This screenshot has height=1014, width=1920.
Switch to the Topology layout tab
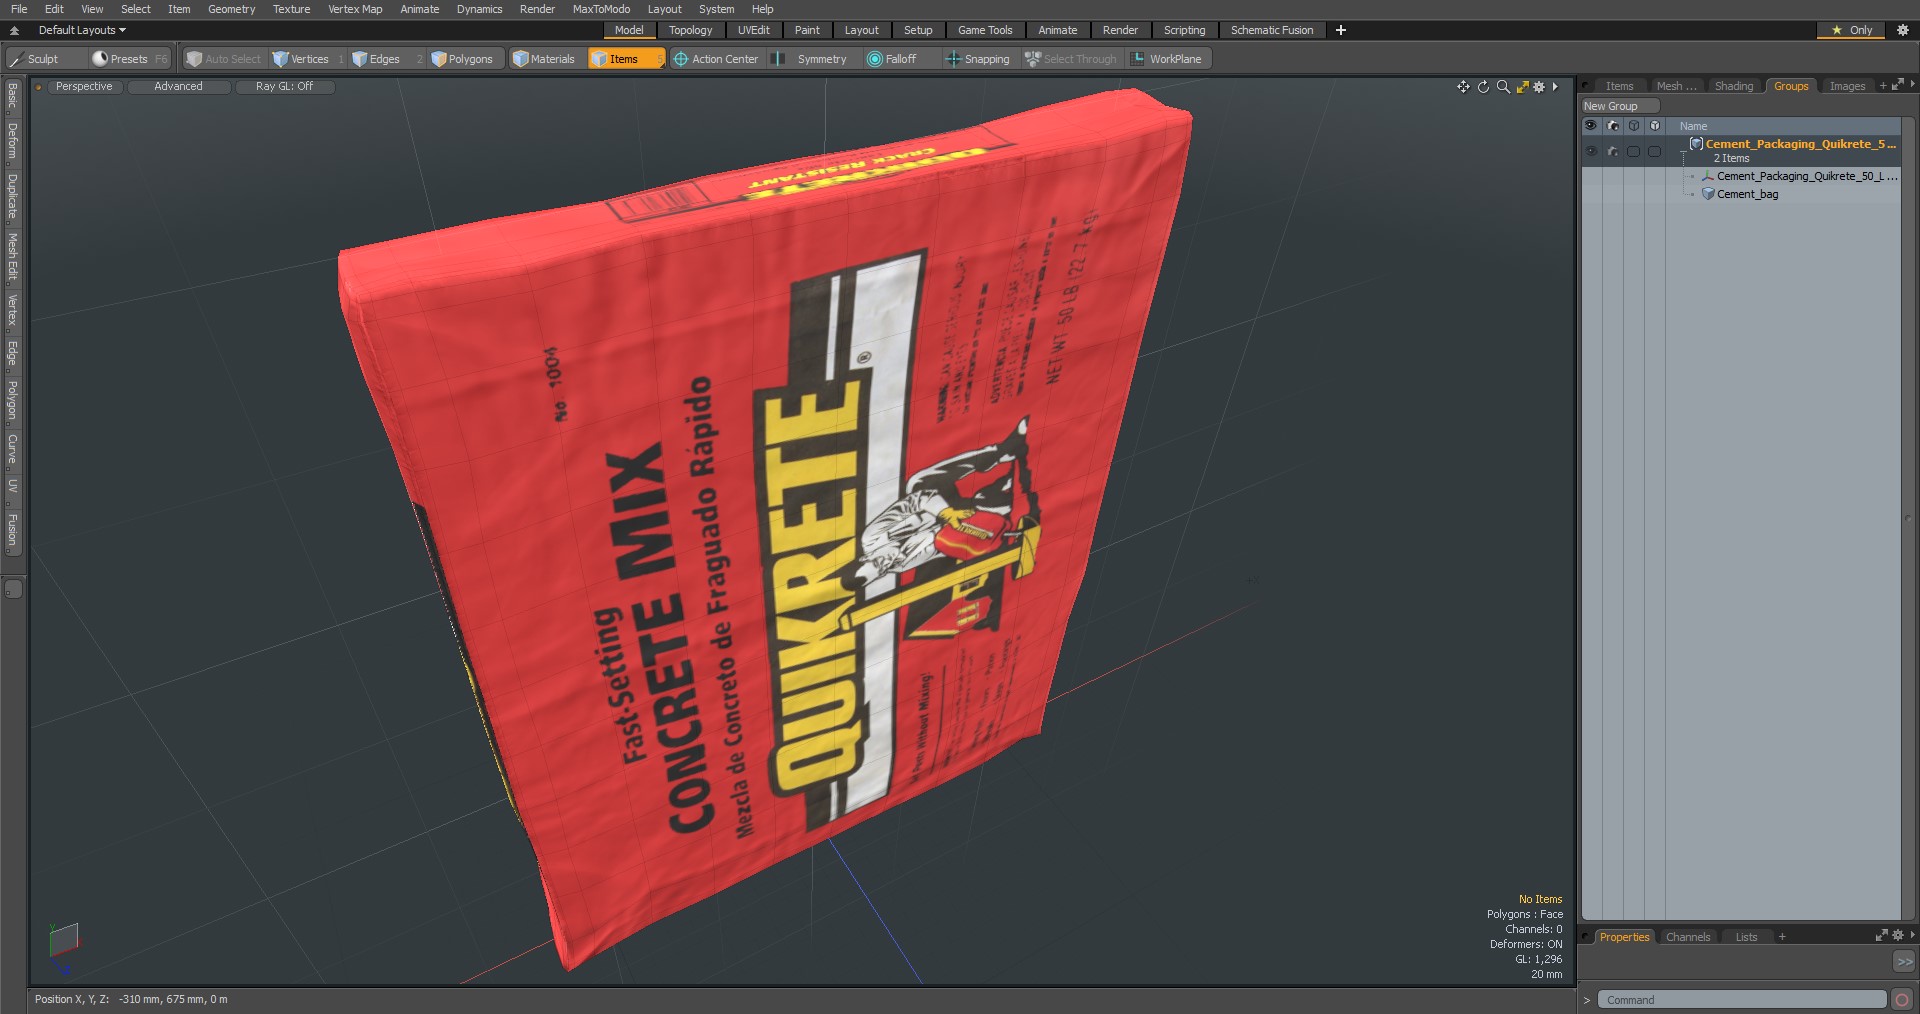click(690, 30)
